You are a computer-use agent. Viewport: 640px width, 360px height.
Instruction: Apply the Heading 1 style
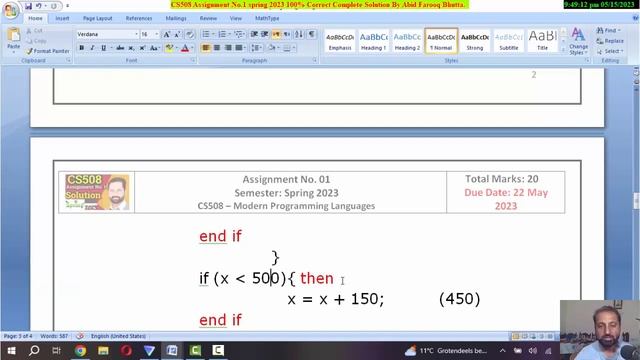click(x=373, y=41)
